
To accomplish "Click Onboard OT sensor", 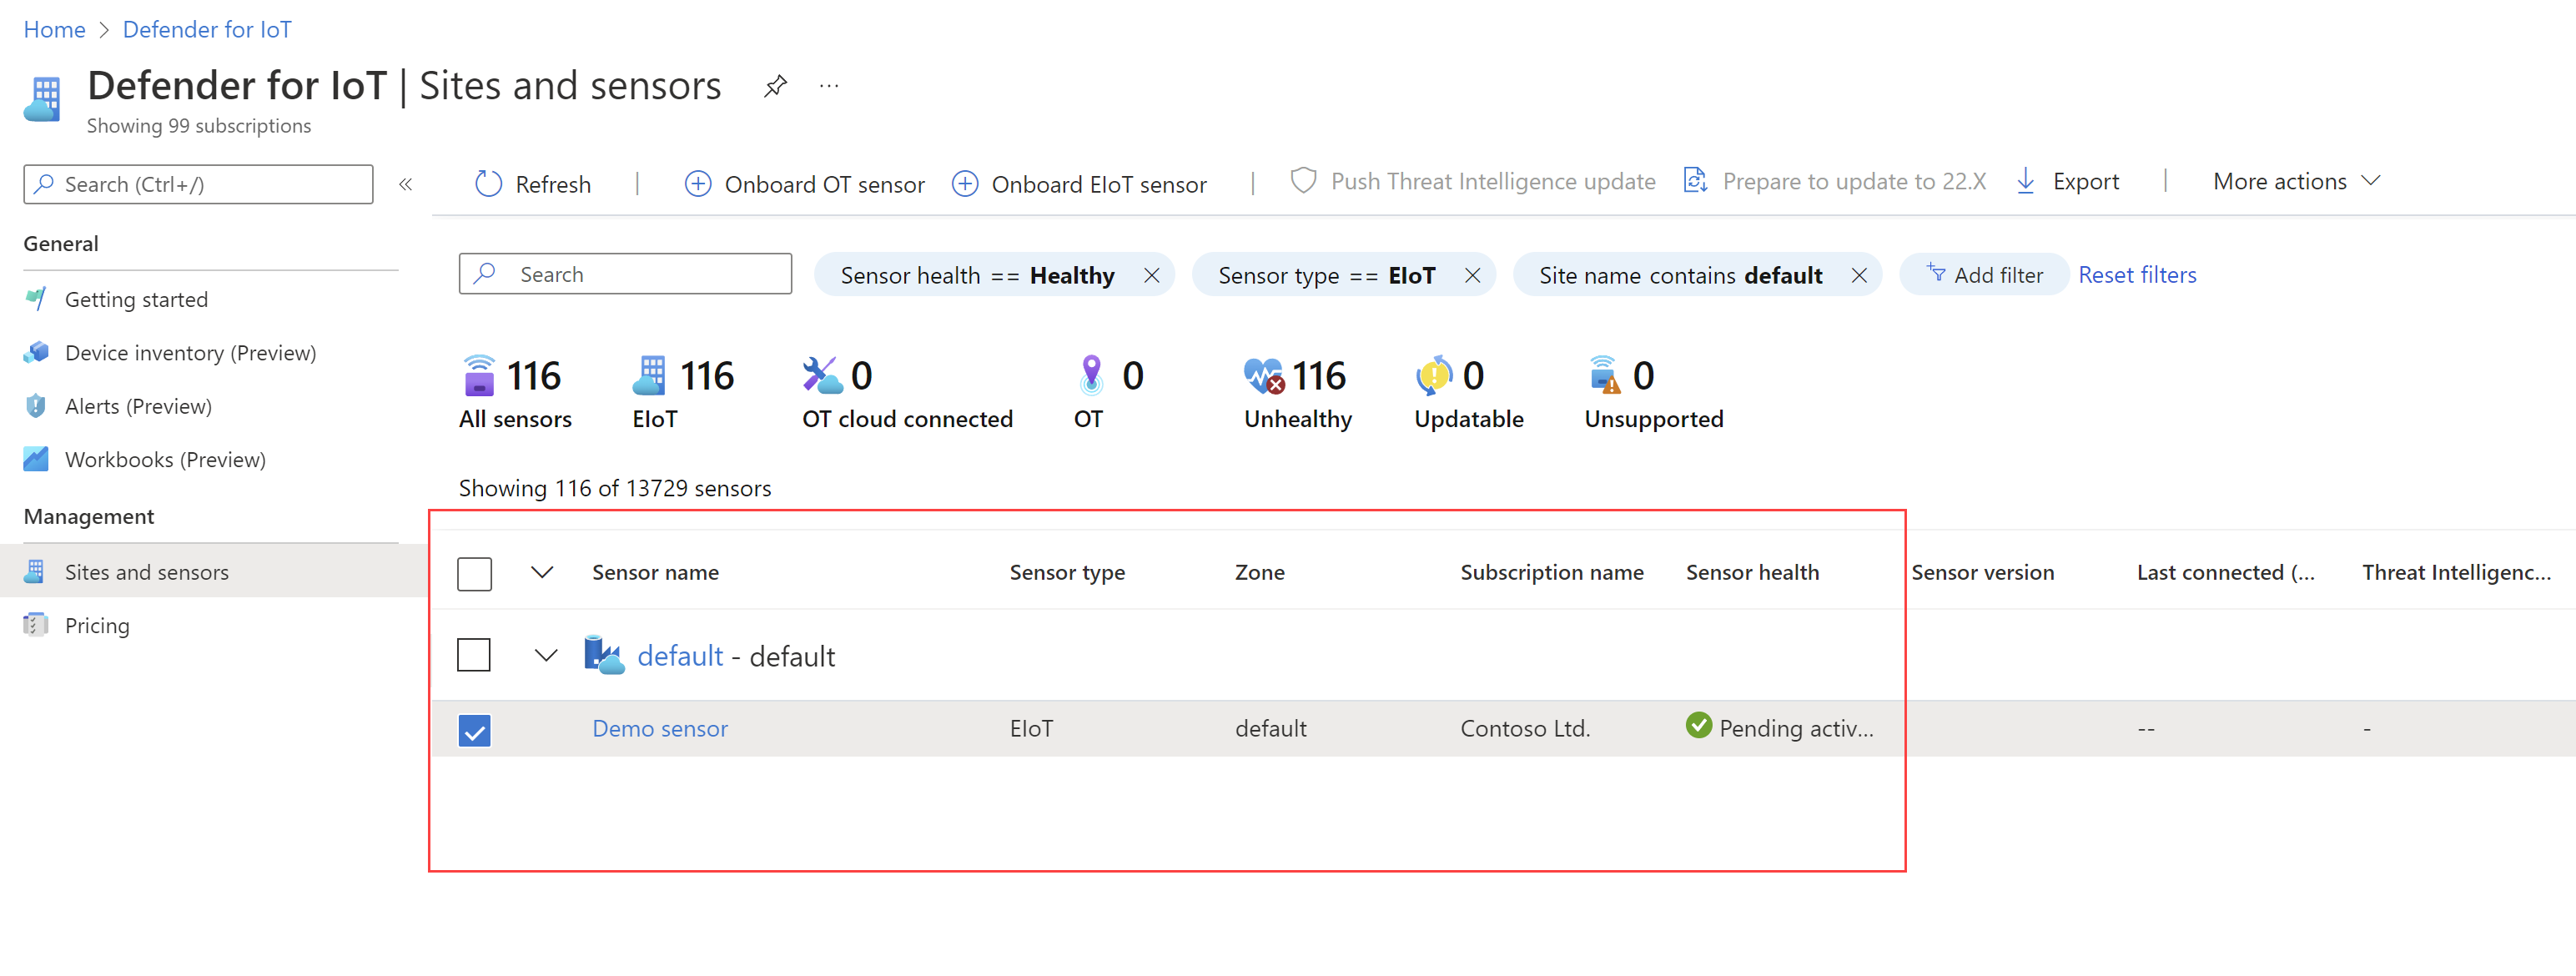I will click(805, 184).
